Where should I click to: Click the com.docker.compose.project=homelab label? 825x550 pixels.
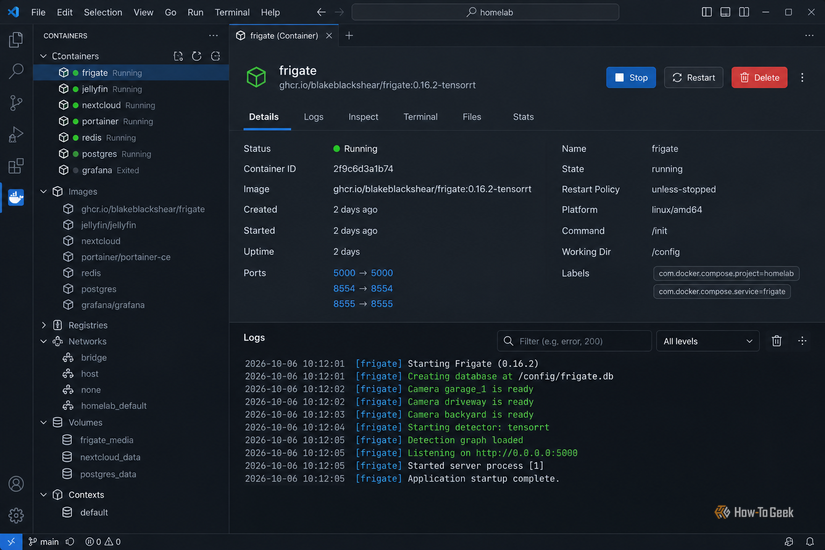726,273
